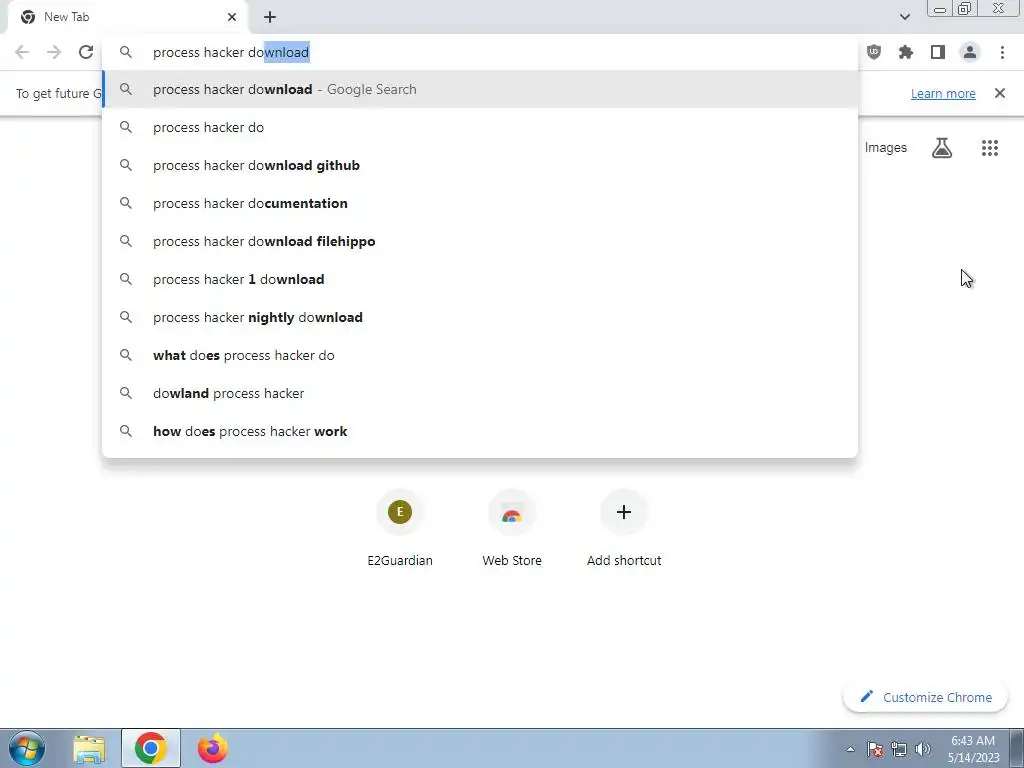The height and width of the screenshot is (768, 1024).
Task: Close the New Tab tab
Action: (x=232, y=17)
